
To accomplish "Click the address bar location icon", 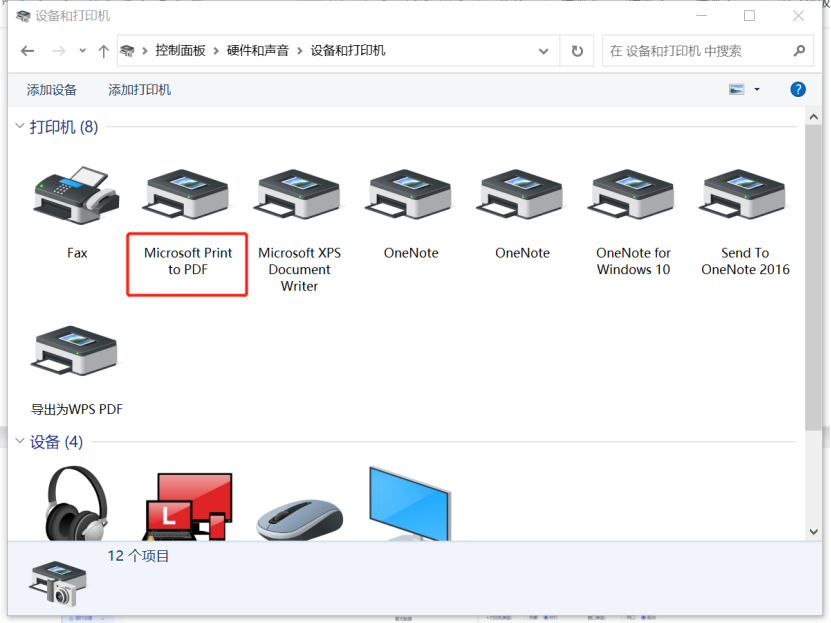I will pyautogui.click(x=127, y=51).
